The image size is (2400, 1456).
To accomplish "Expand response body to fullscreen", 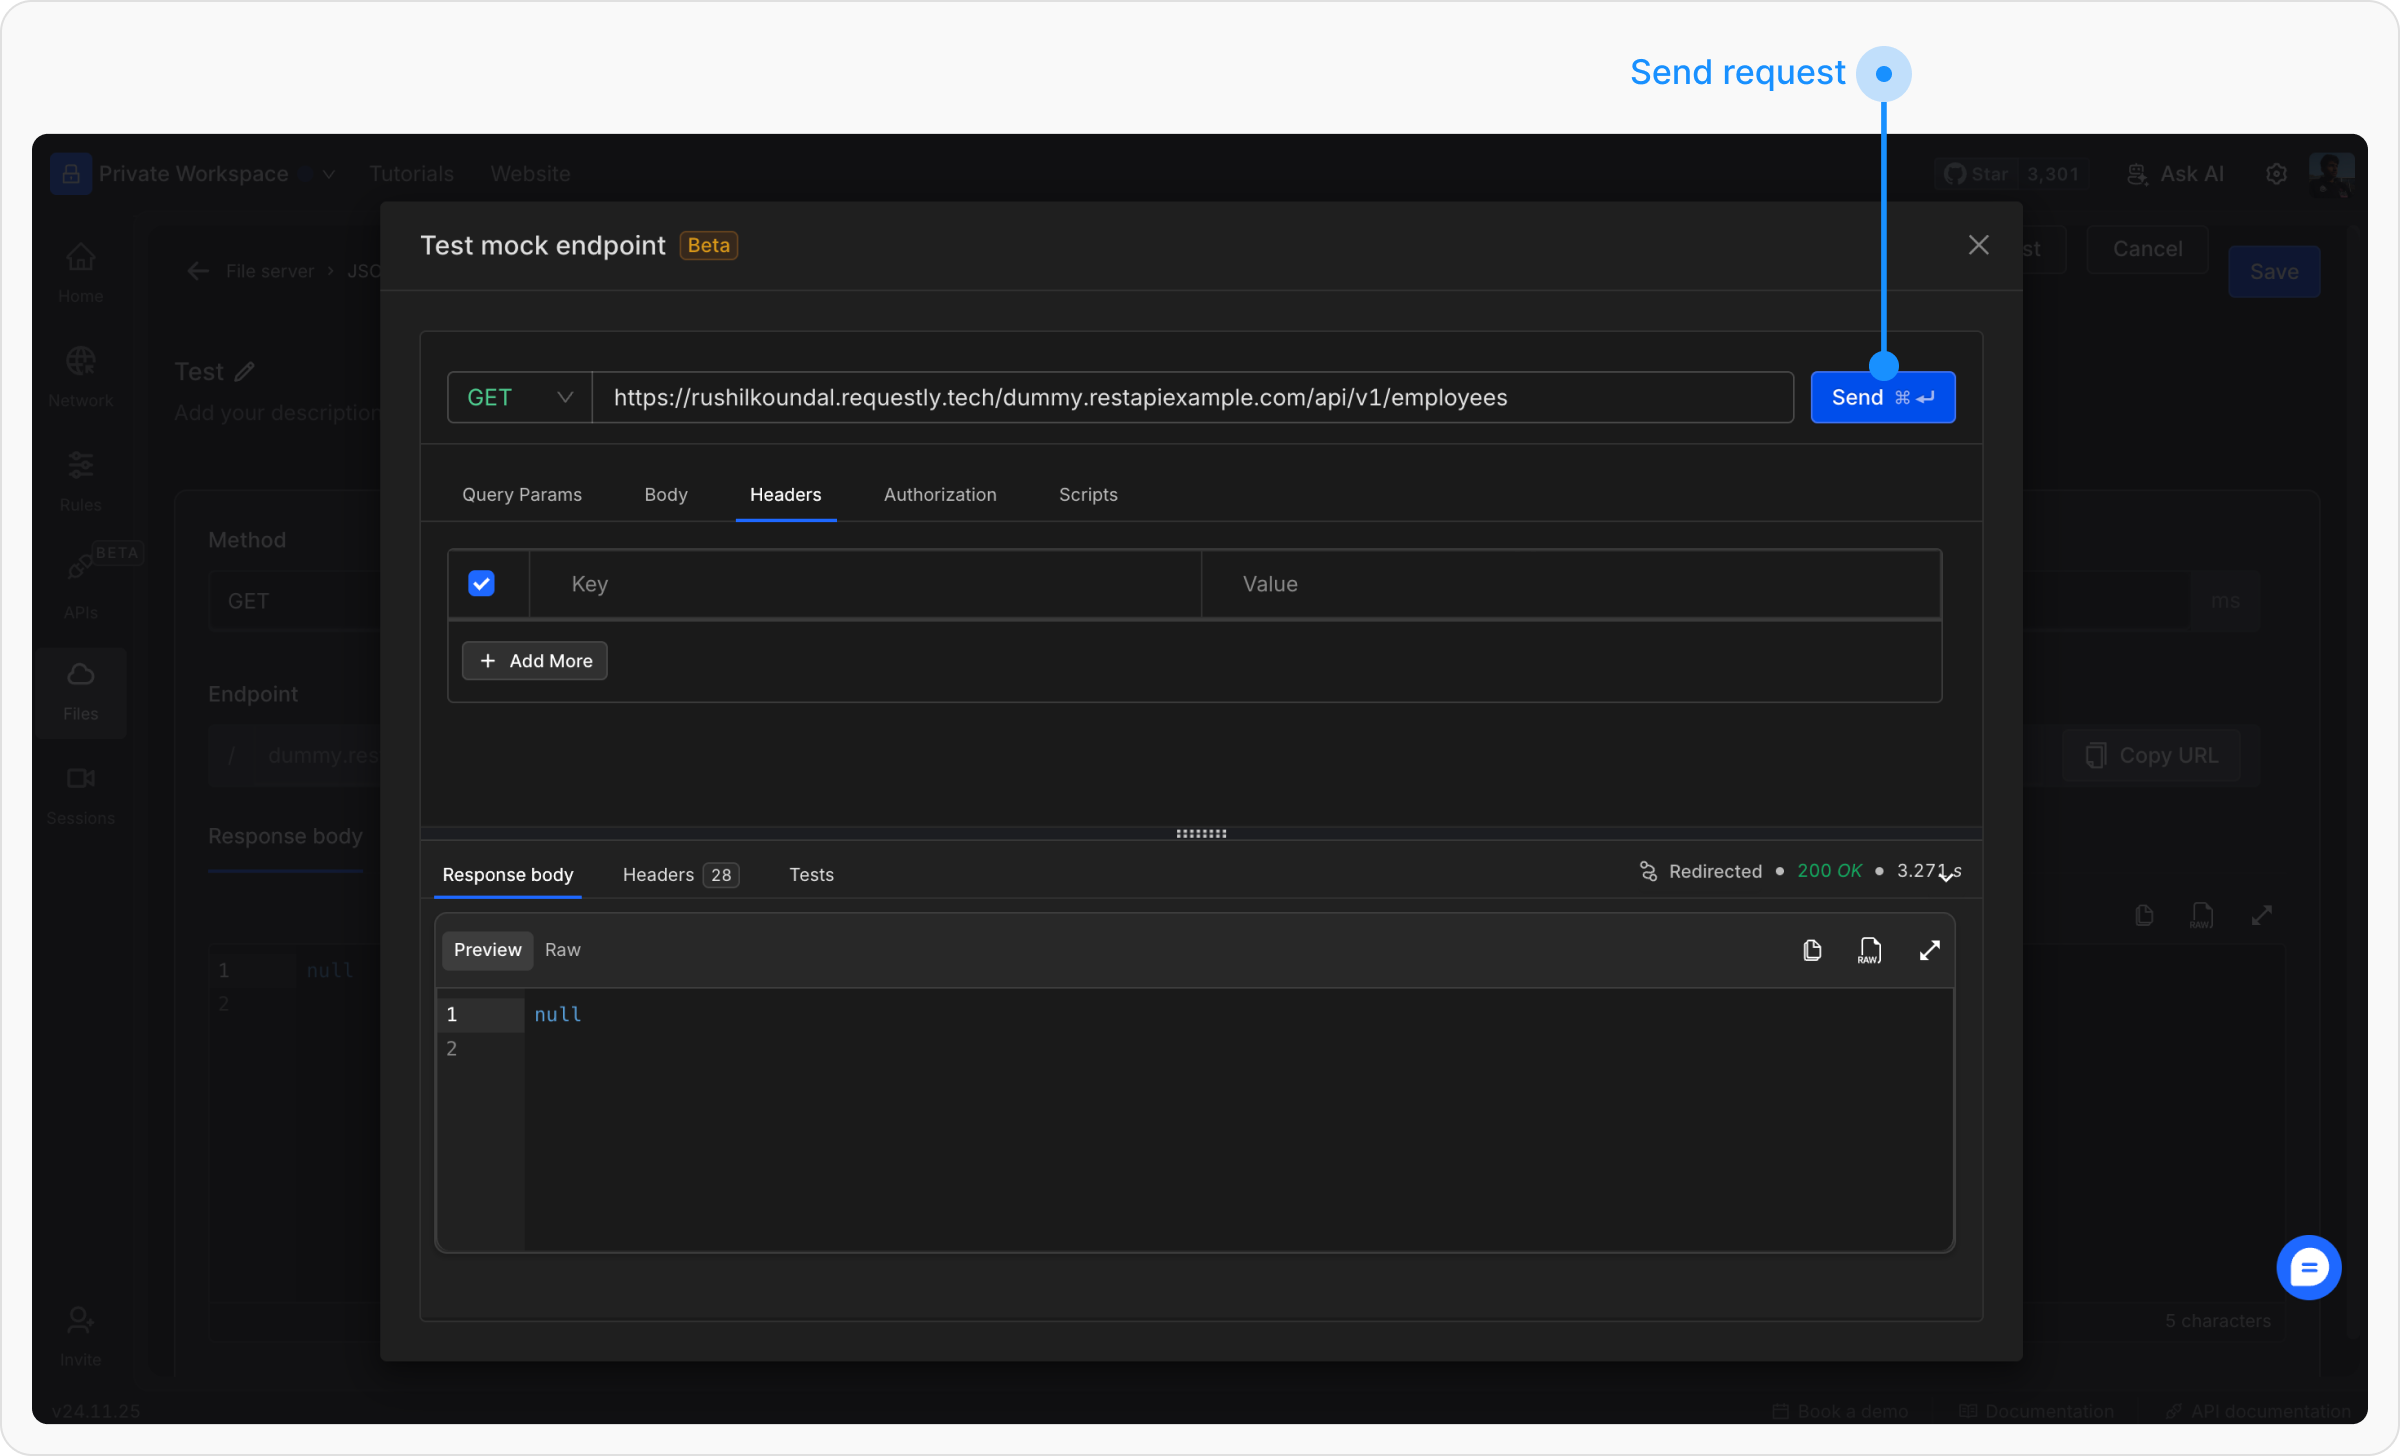I will coord(1929,950).
